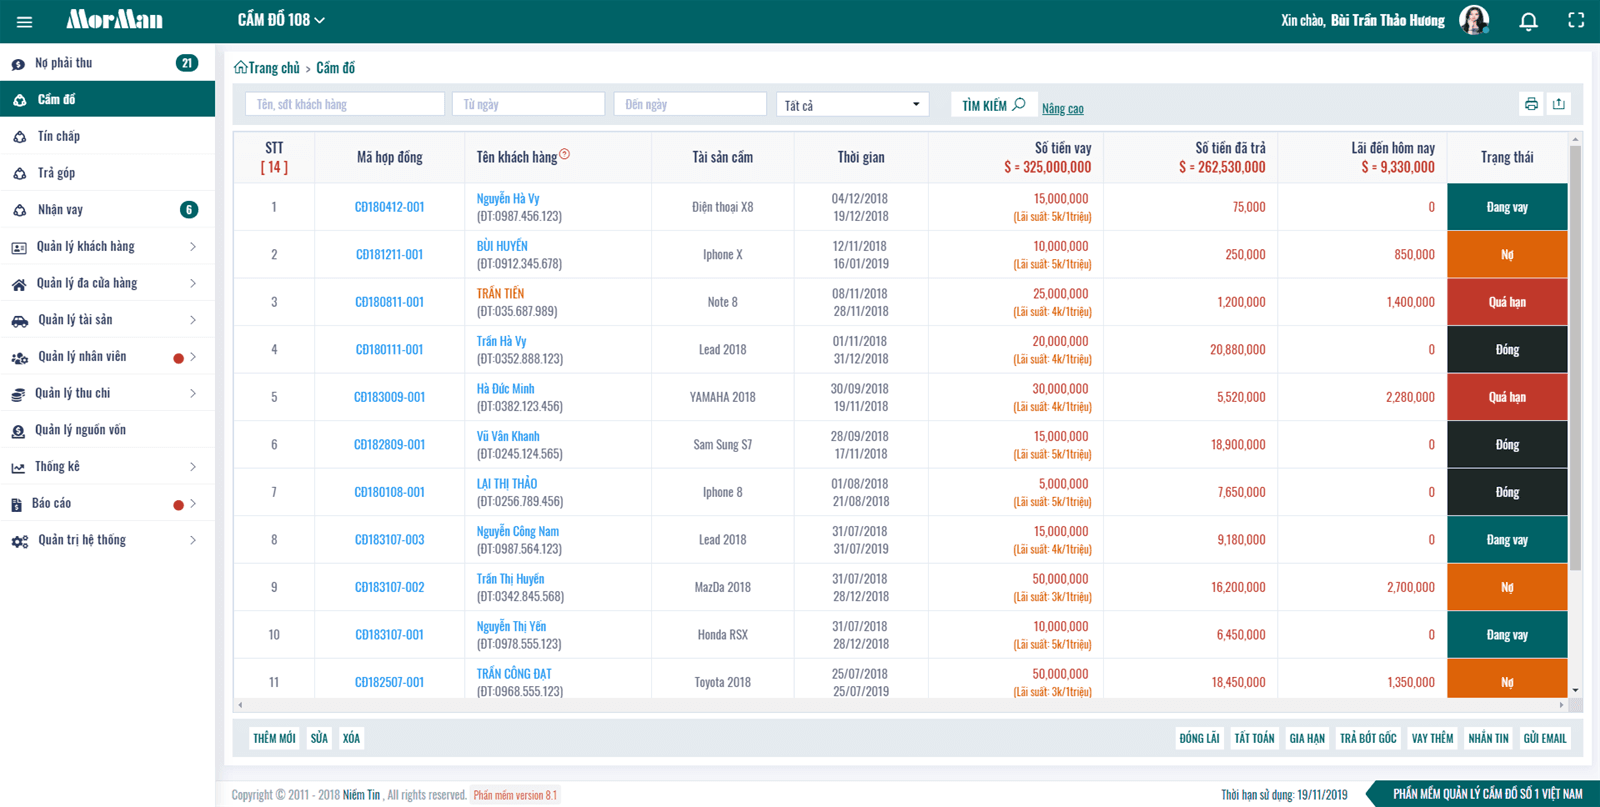Viewport: 1600px width, 807px height.
Task: Click the Quá hạn status for TRẦN TIẾN
Action: pyautogui.click(x=1507, y=302)
